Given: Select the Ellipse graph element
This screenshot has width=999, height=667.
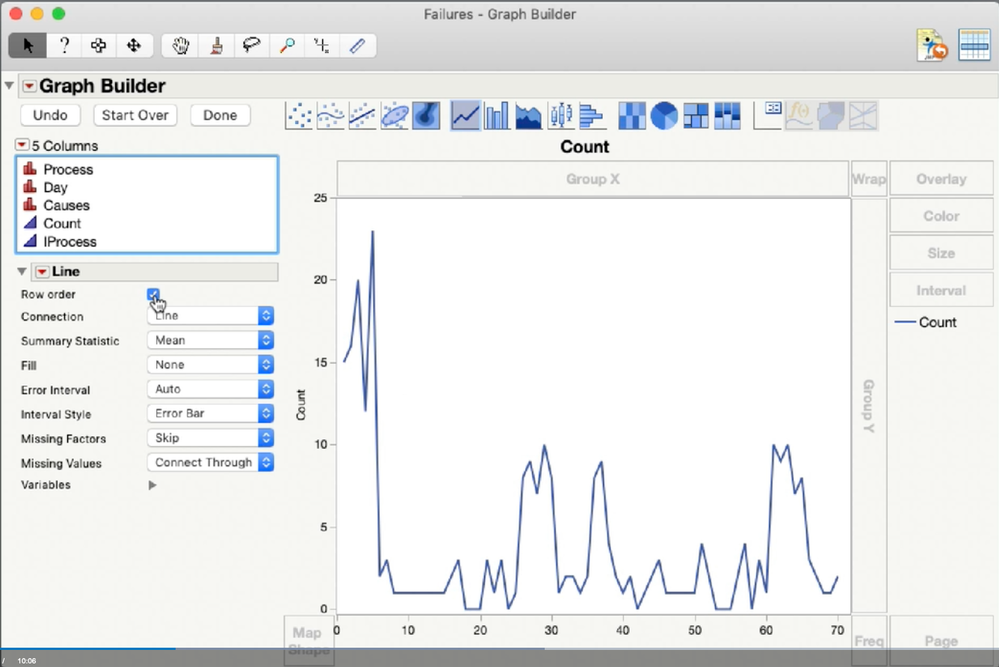Looking at the screenshot, I should click(x=394, y=116).
